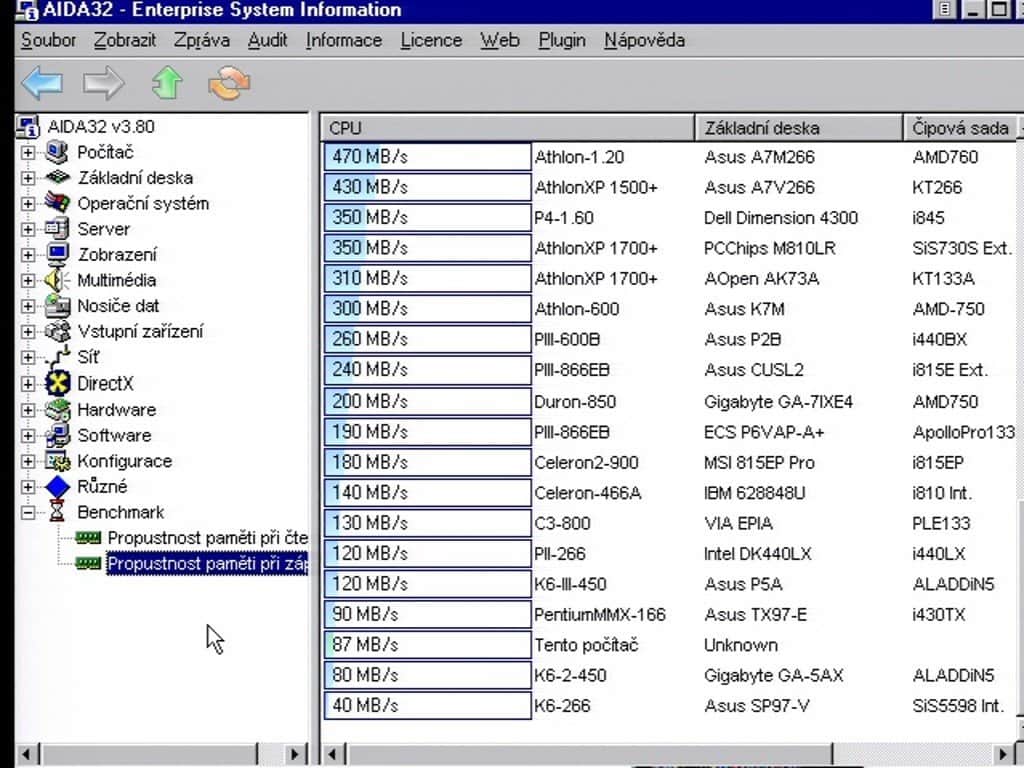Select the Hardware tree label
Image resolution: width=1024 pixels, height=768 pixels.
coord(117,409)
